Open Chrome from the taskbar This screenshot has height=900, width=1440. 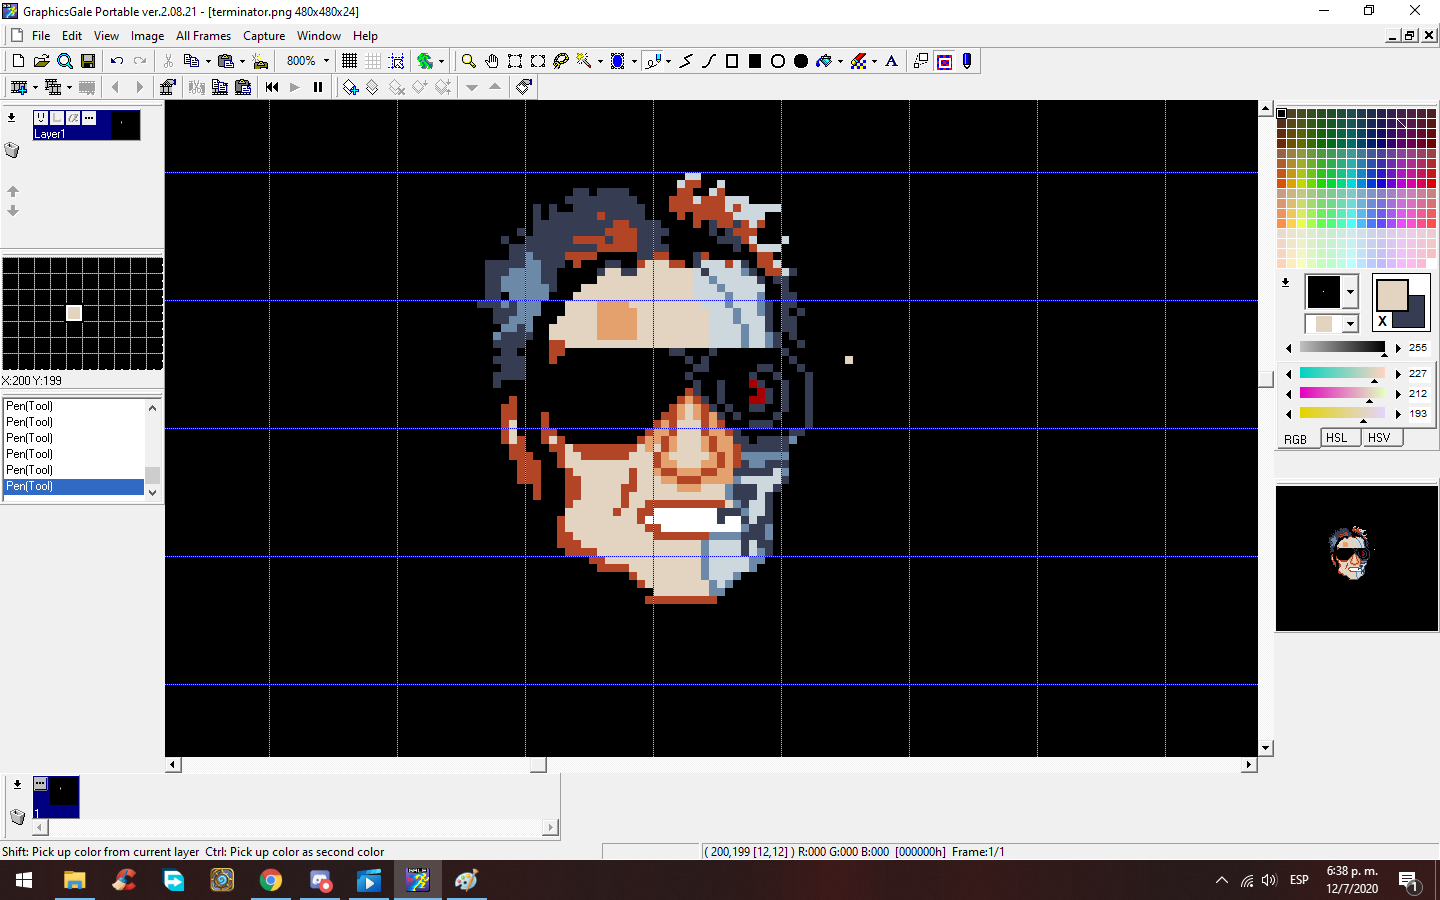(271, 880)
